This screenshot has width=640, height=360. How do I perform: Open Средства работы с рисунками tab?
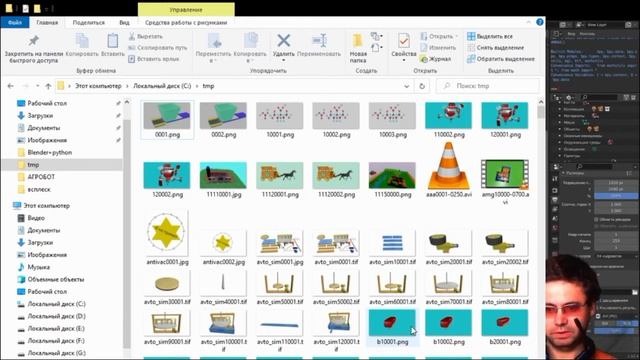(186, 22)
